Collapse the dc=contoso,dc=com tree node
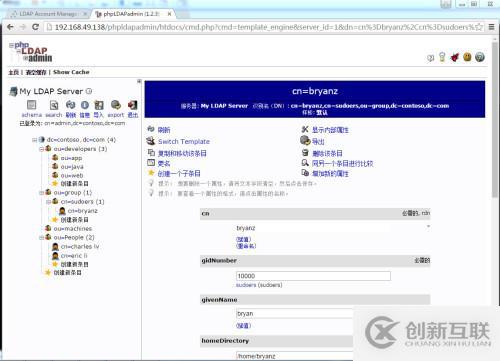The image size is (500, 361). (34, 140)
